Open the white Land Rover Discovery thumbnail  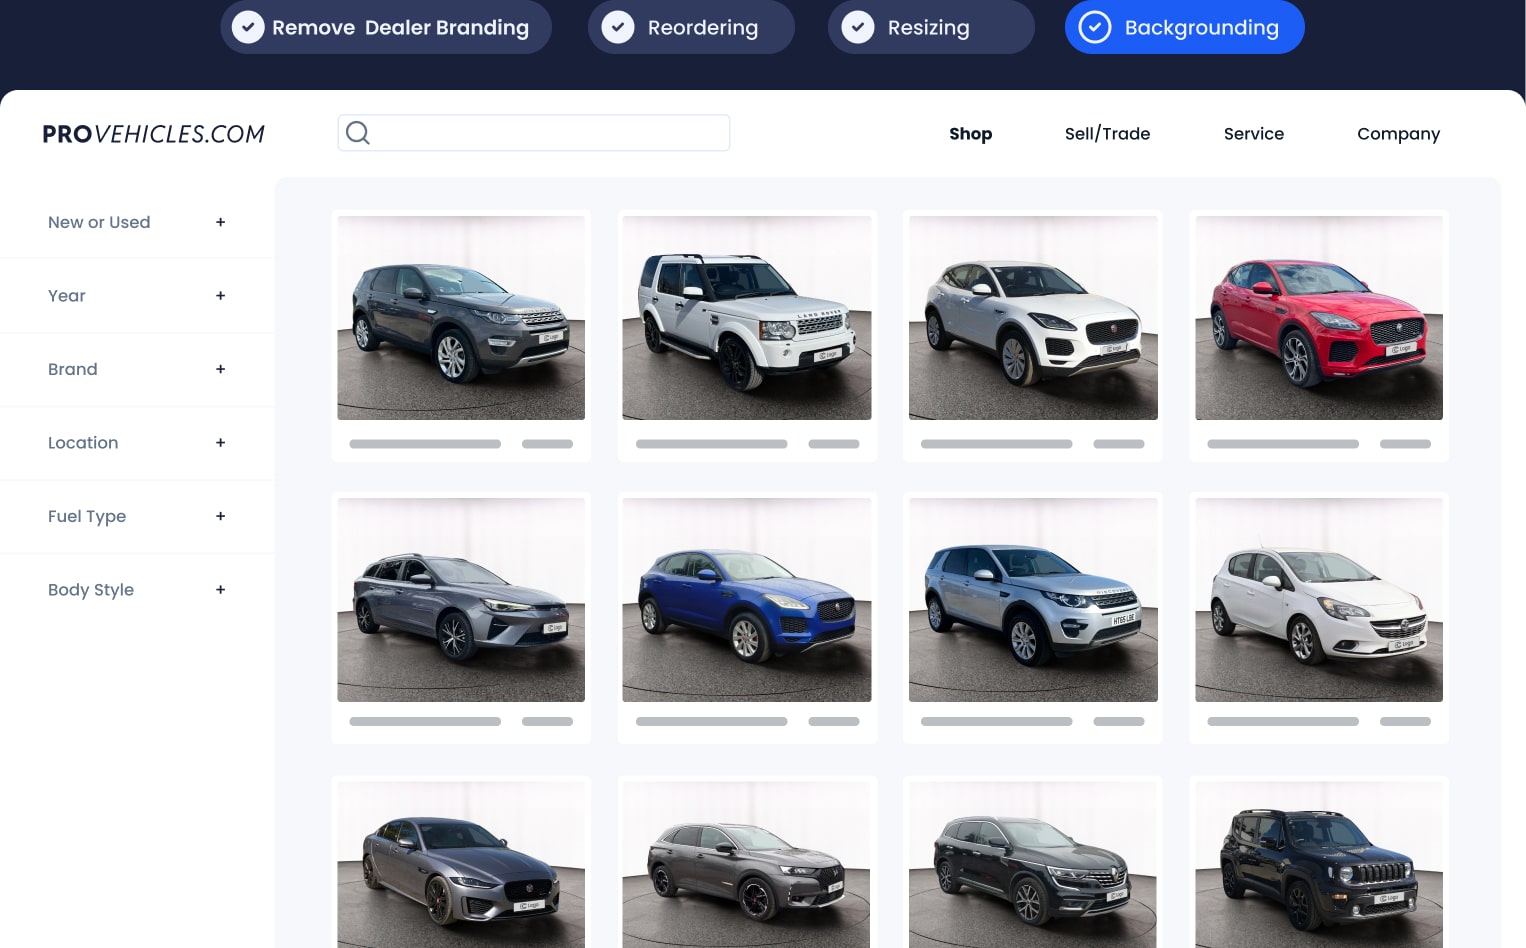click(x=747, y=318)
